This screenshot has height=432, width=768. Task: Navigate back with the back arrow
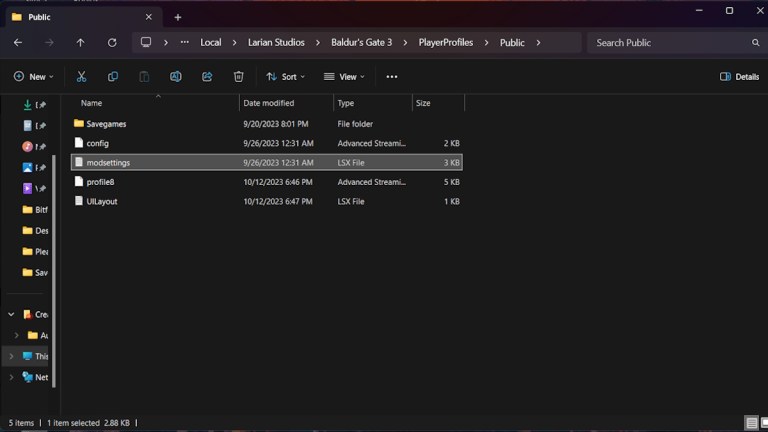pyautogui.click(x=18, y=43)
